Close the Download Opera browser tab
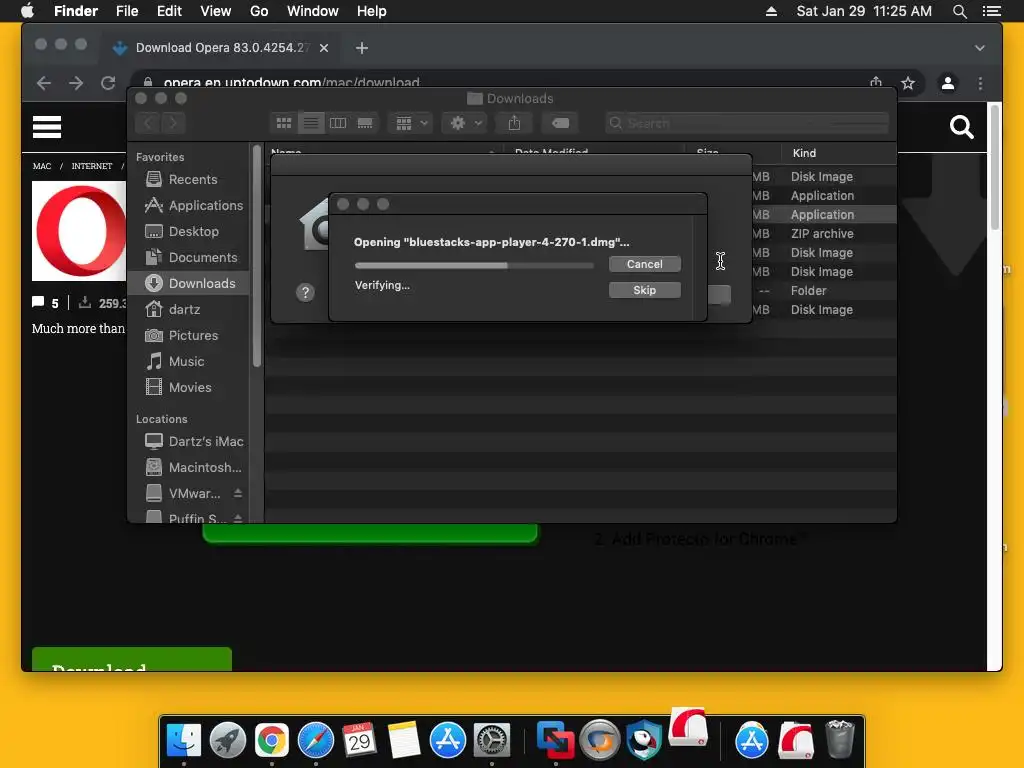This screenshot has width=1024, height=768. pos(324,48)
